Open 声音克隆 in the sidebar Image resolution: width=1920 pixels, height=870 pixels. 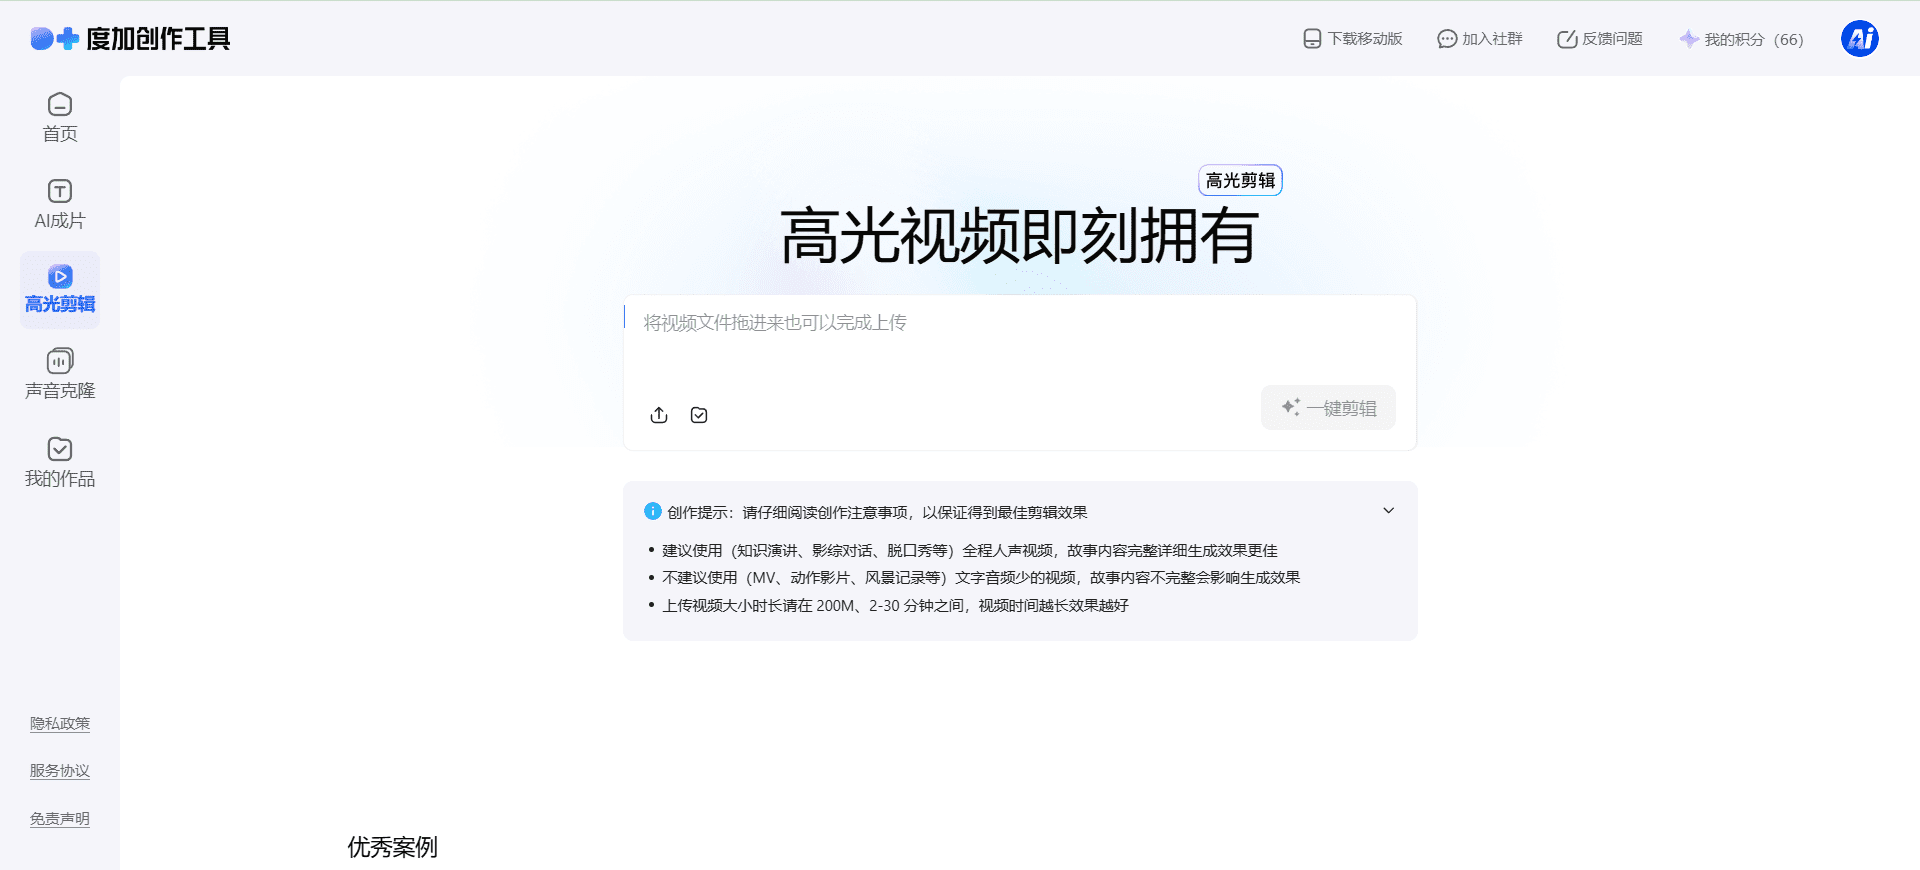tap(60, 375)
